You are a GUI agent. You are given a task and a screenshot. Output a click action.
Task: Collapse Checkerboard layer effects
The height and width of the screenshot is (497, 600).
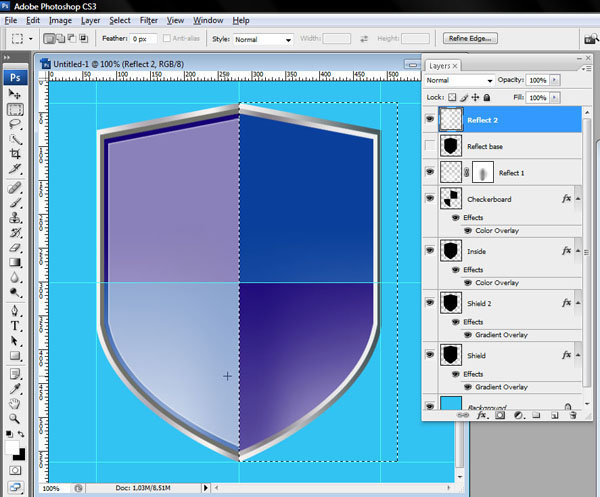pyautogui.click(x=578, y=199)
